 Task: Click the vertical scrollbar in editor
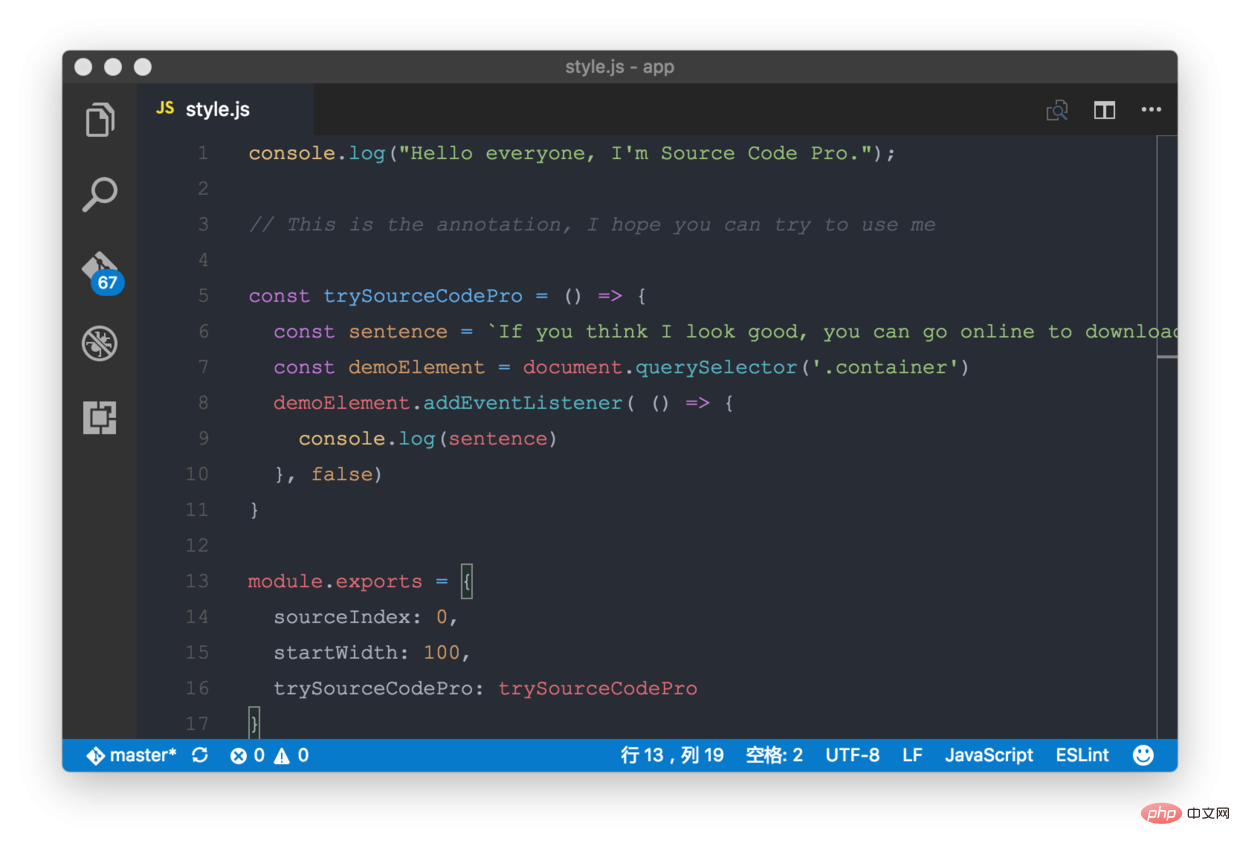click(1167, 245)
